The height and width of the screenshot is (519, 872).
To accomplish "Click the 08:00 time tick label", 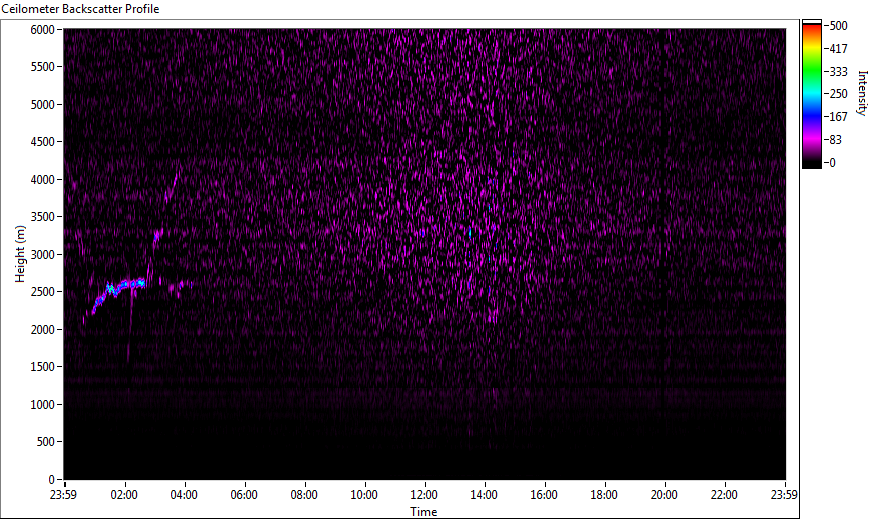I will tap(304, 495).
